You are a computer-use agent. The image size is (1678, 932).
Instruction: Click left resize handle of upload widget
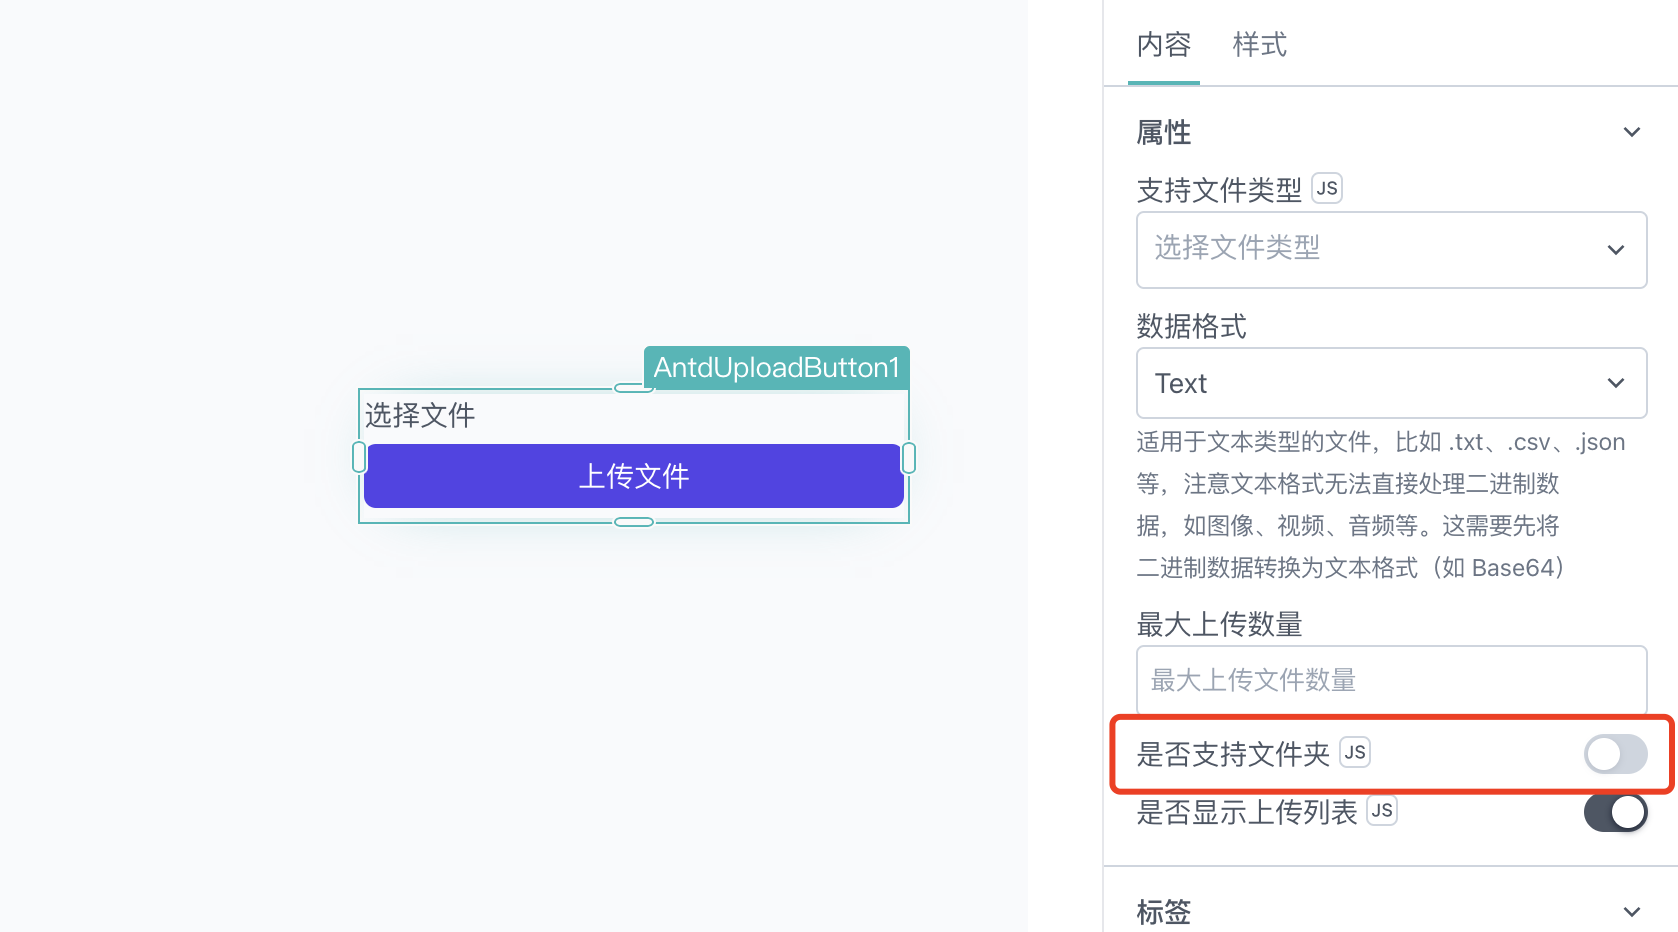[359, 458]
